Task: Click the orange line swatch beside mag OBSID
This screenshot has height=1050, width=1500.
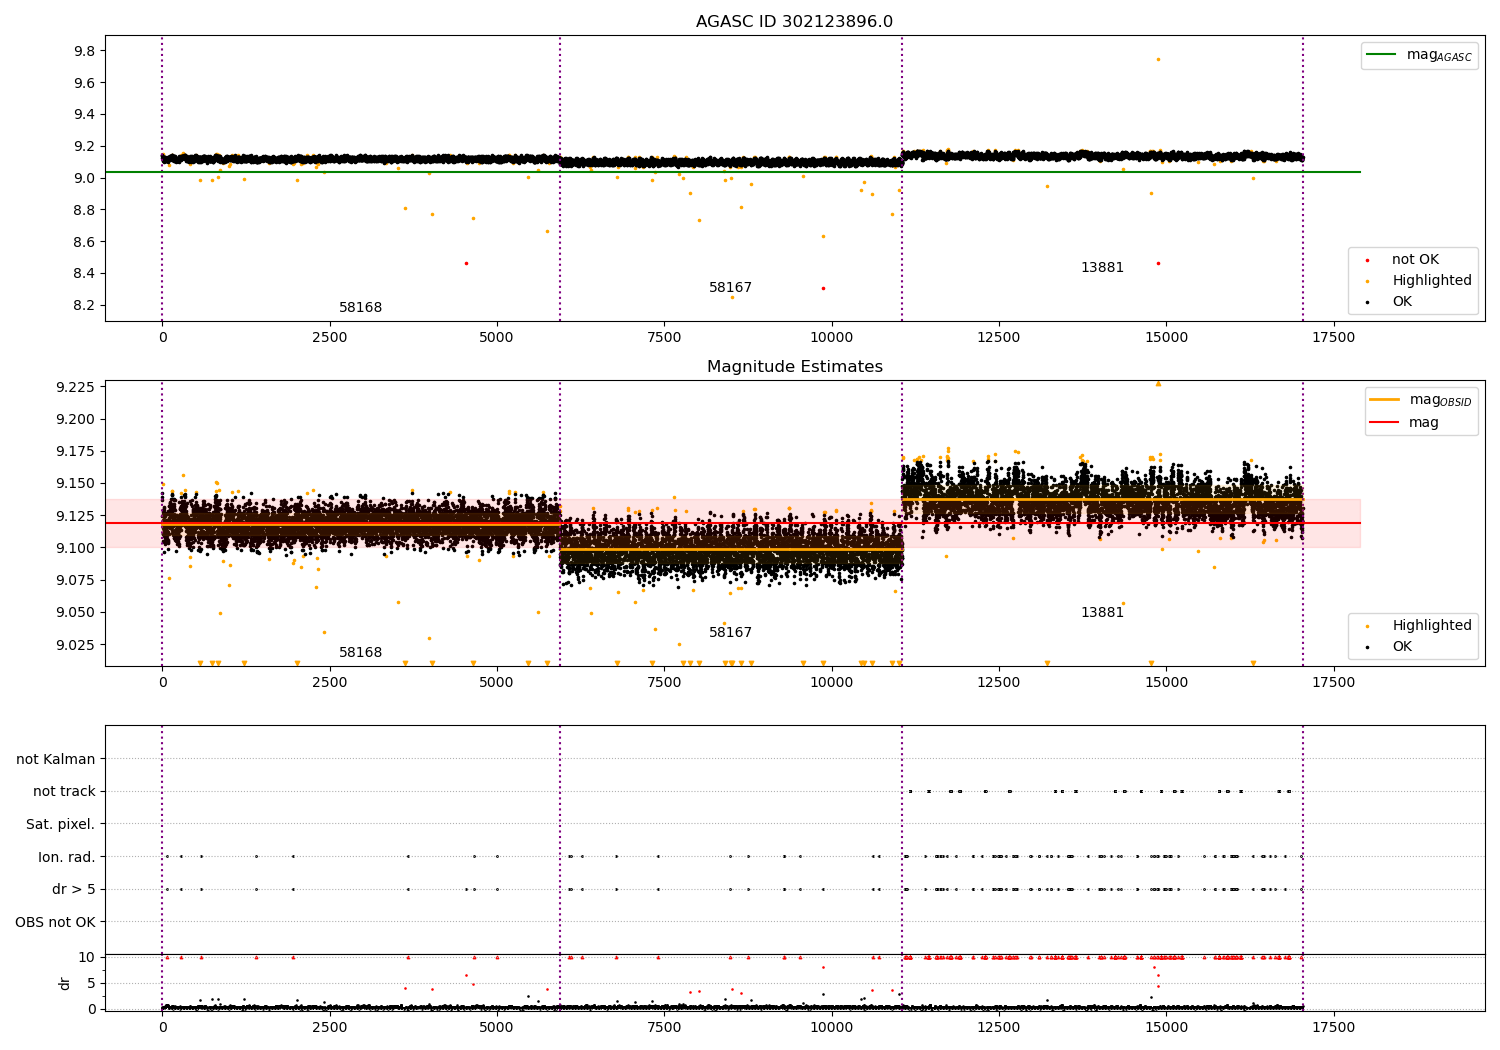Action: pos(1384,400)
